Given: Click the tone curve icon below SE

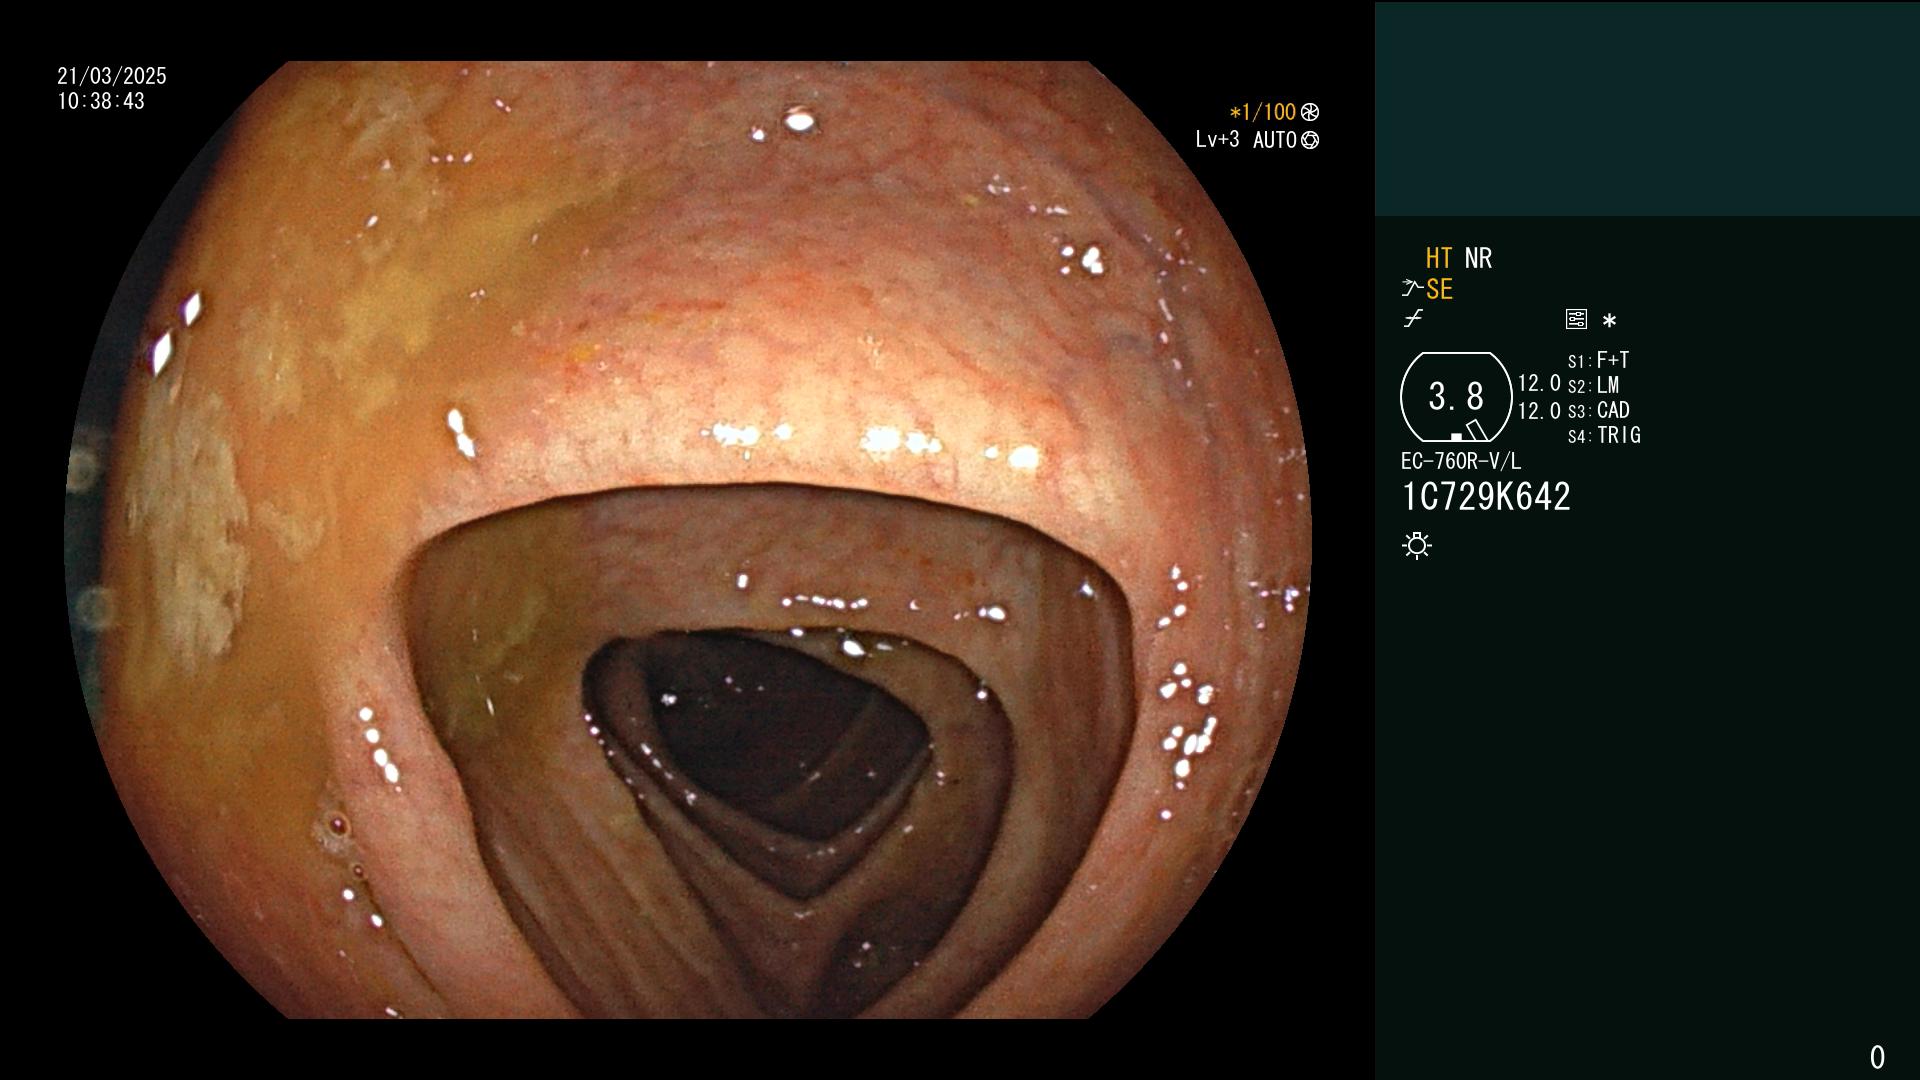Looking at the screenshot, I should 1413,319.
